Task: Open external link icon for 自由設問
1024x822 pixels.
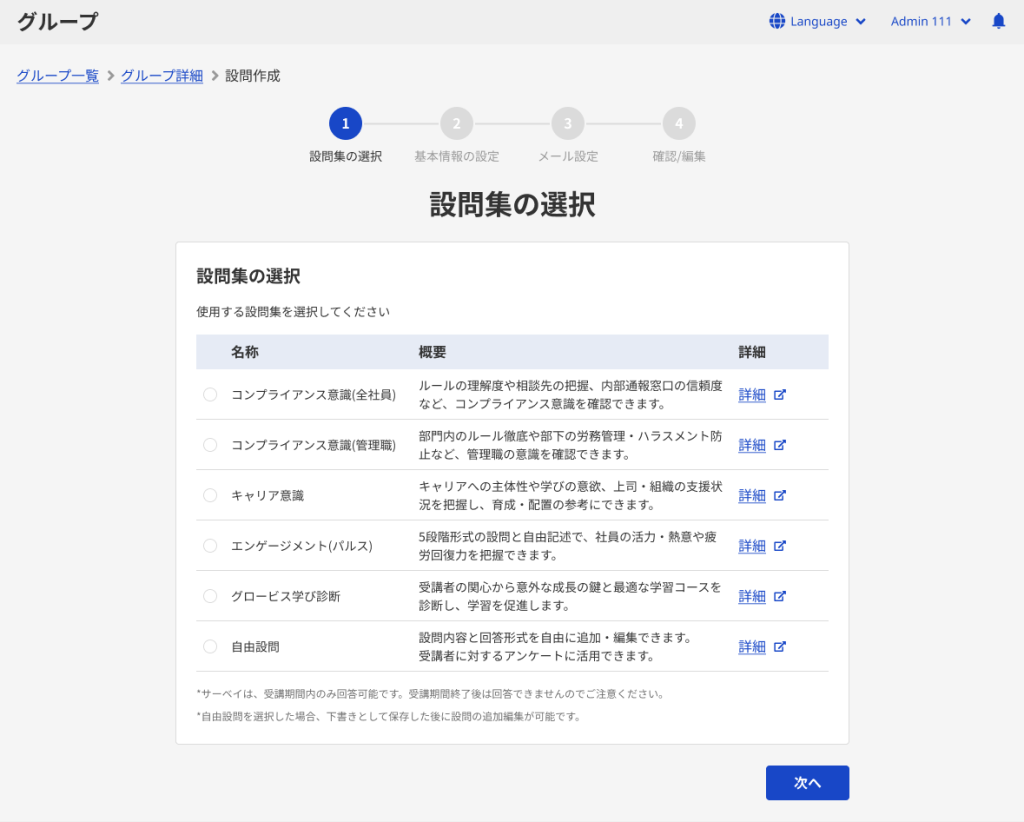Action: click(780, 646)
